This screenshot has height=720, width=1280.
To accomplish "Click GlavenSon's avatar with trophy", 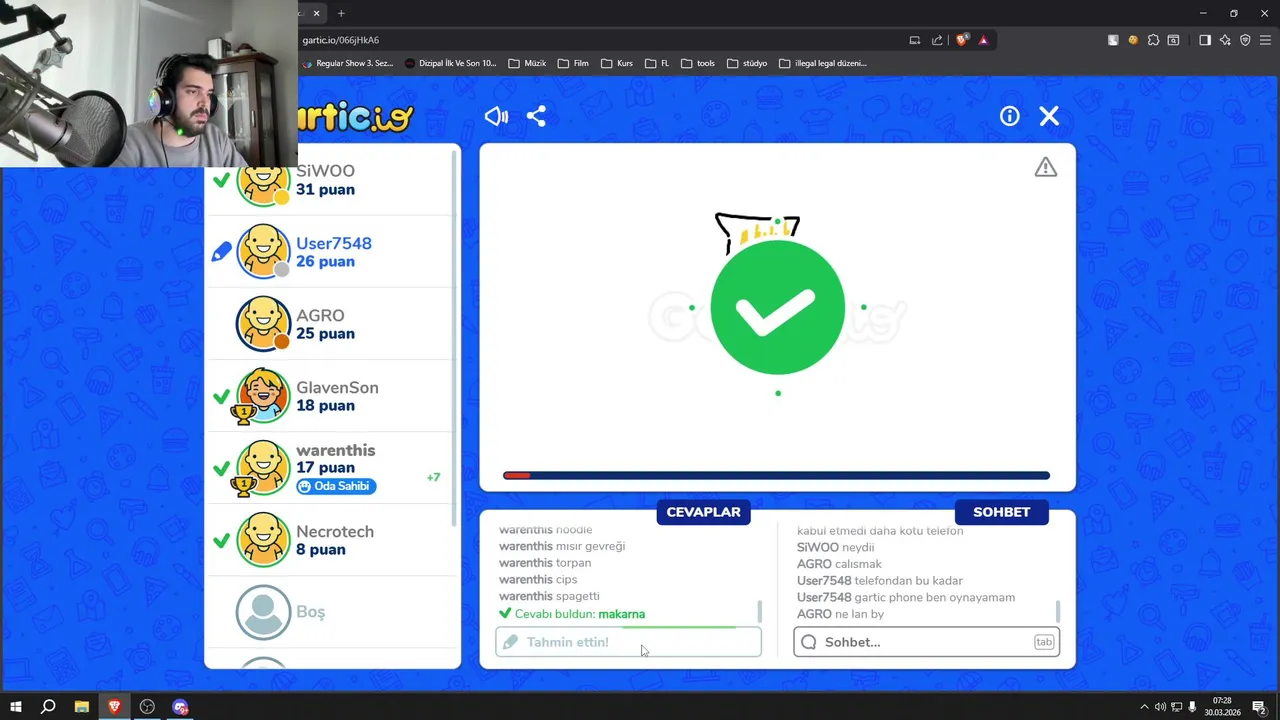I will tap(263, 395).
